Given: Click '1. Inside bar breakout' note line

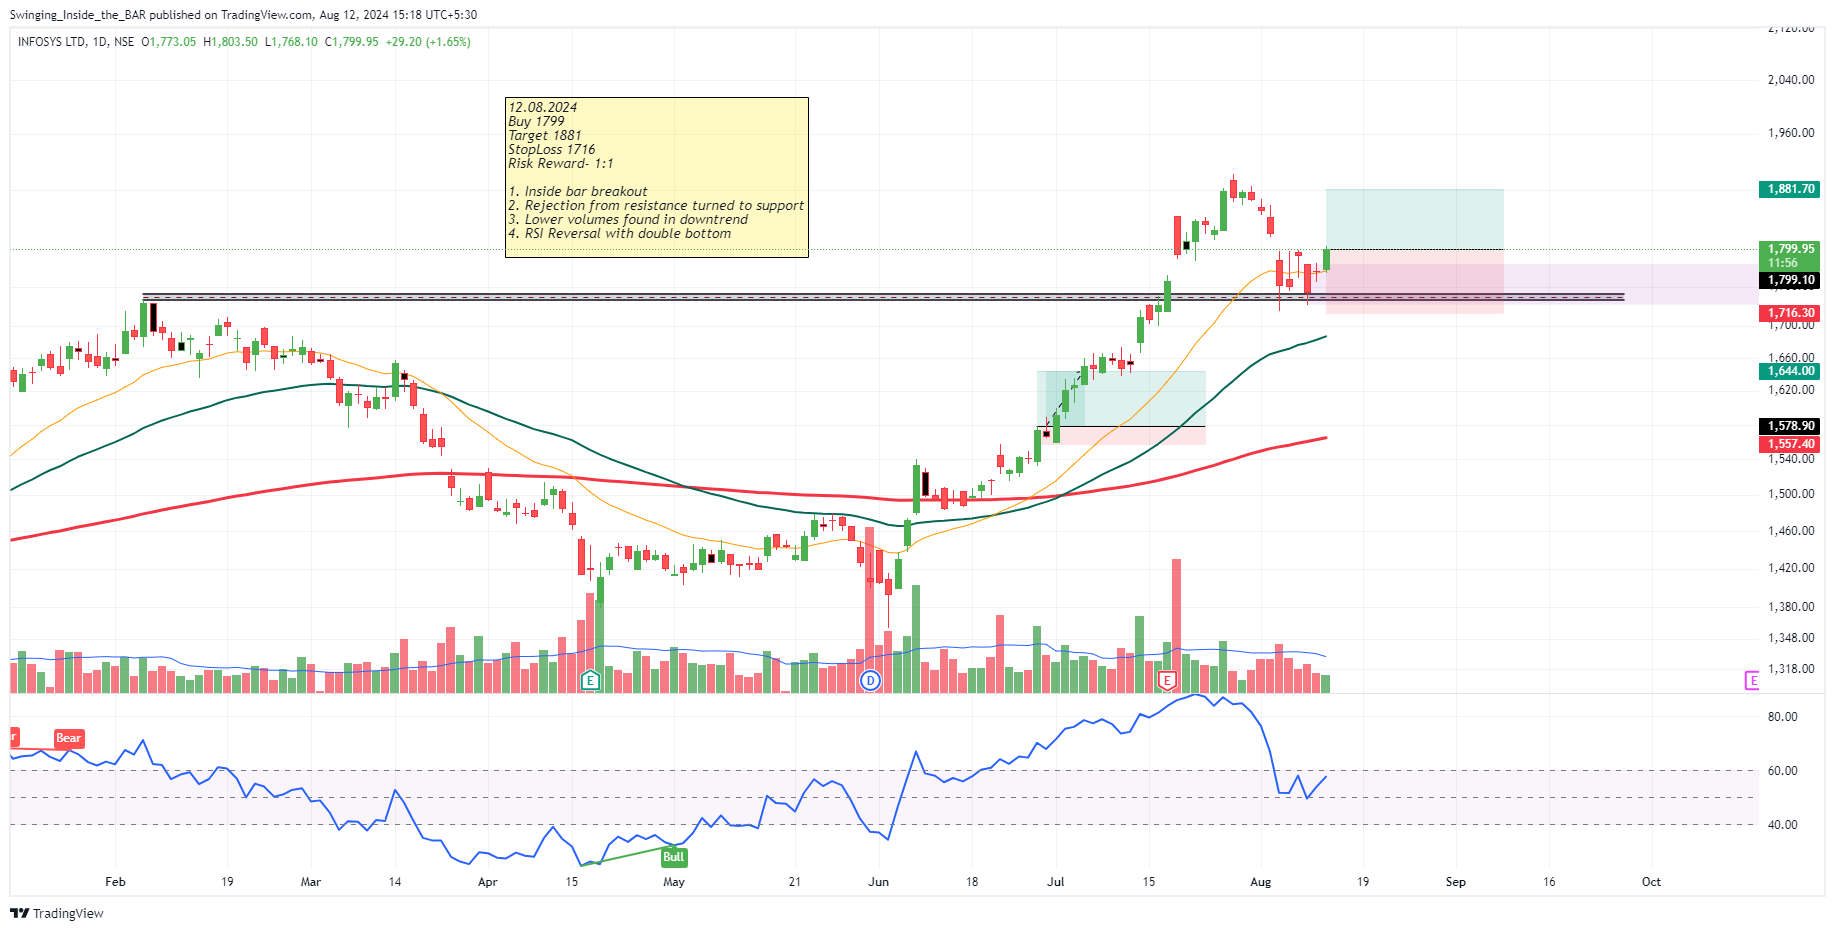Looking at the screenshot, I should pos(577,191).
